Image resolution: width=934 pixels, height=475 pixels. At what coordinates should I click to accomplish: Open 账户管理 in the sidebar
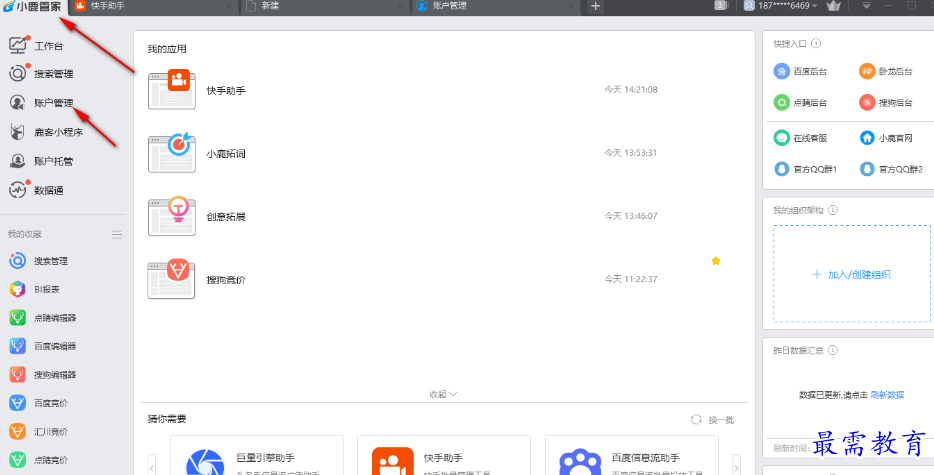point(41,103)
